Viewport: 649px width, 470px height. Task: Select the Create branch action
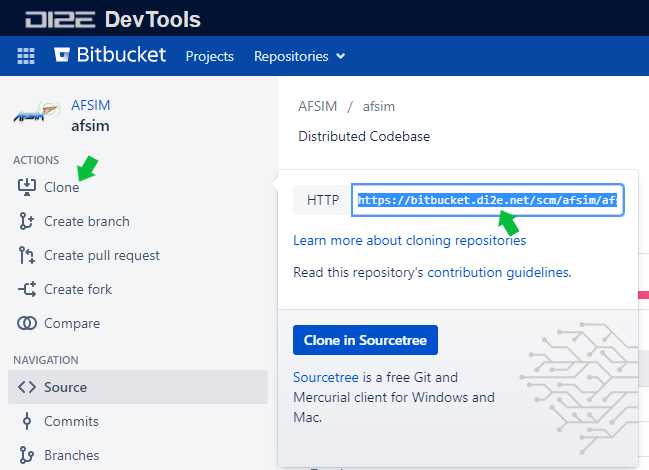(x=87, y=221)
